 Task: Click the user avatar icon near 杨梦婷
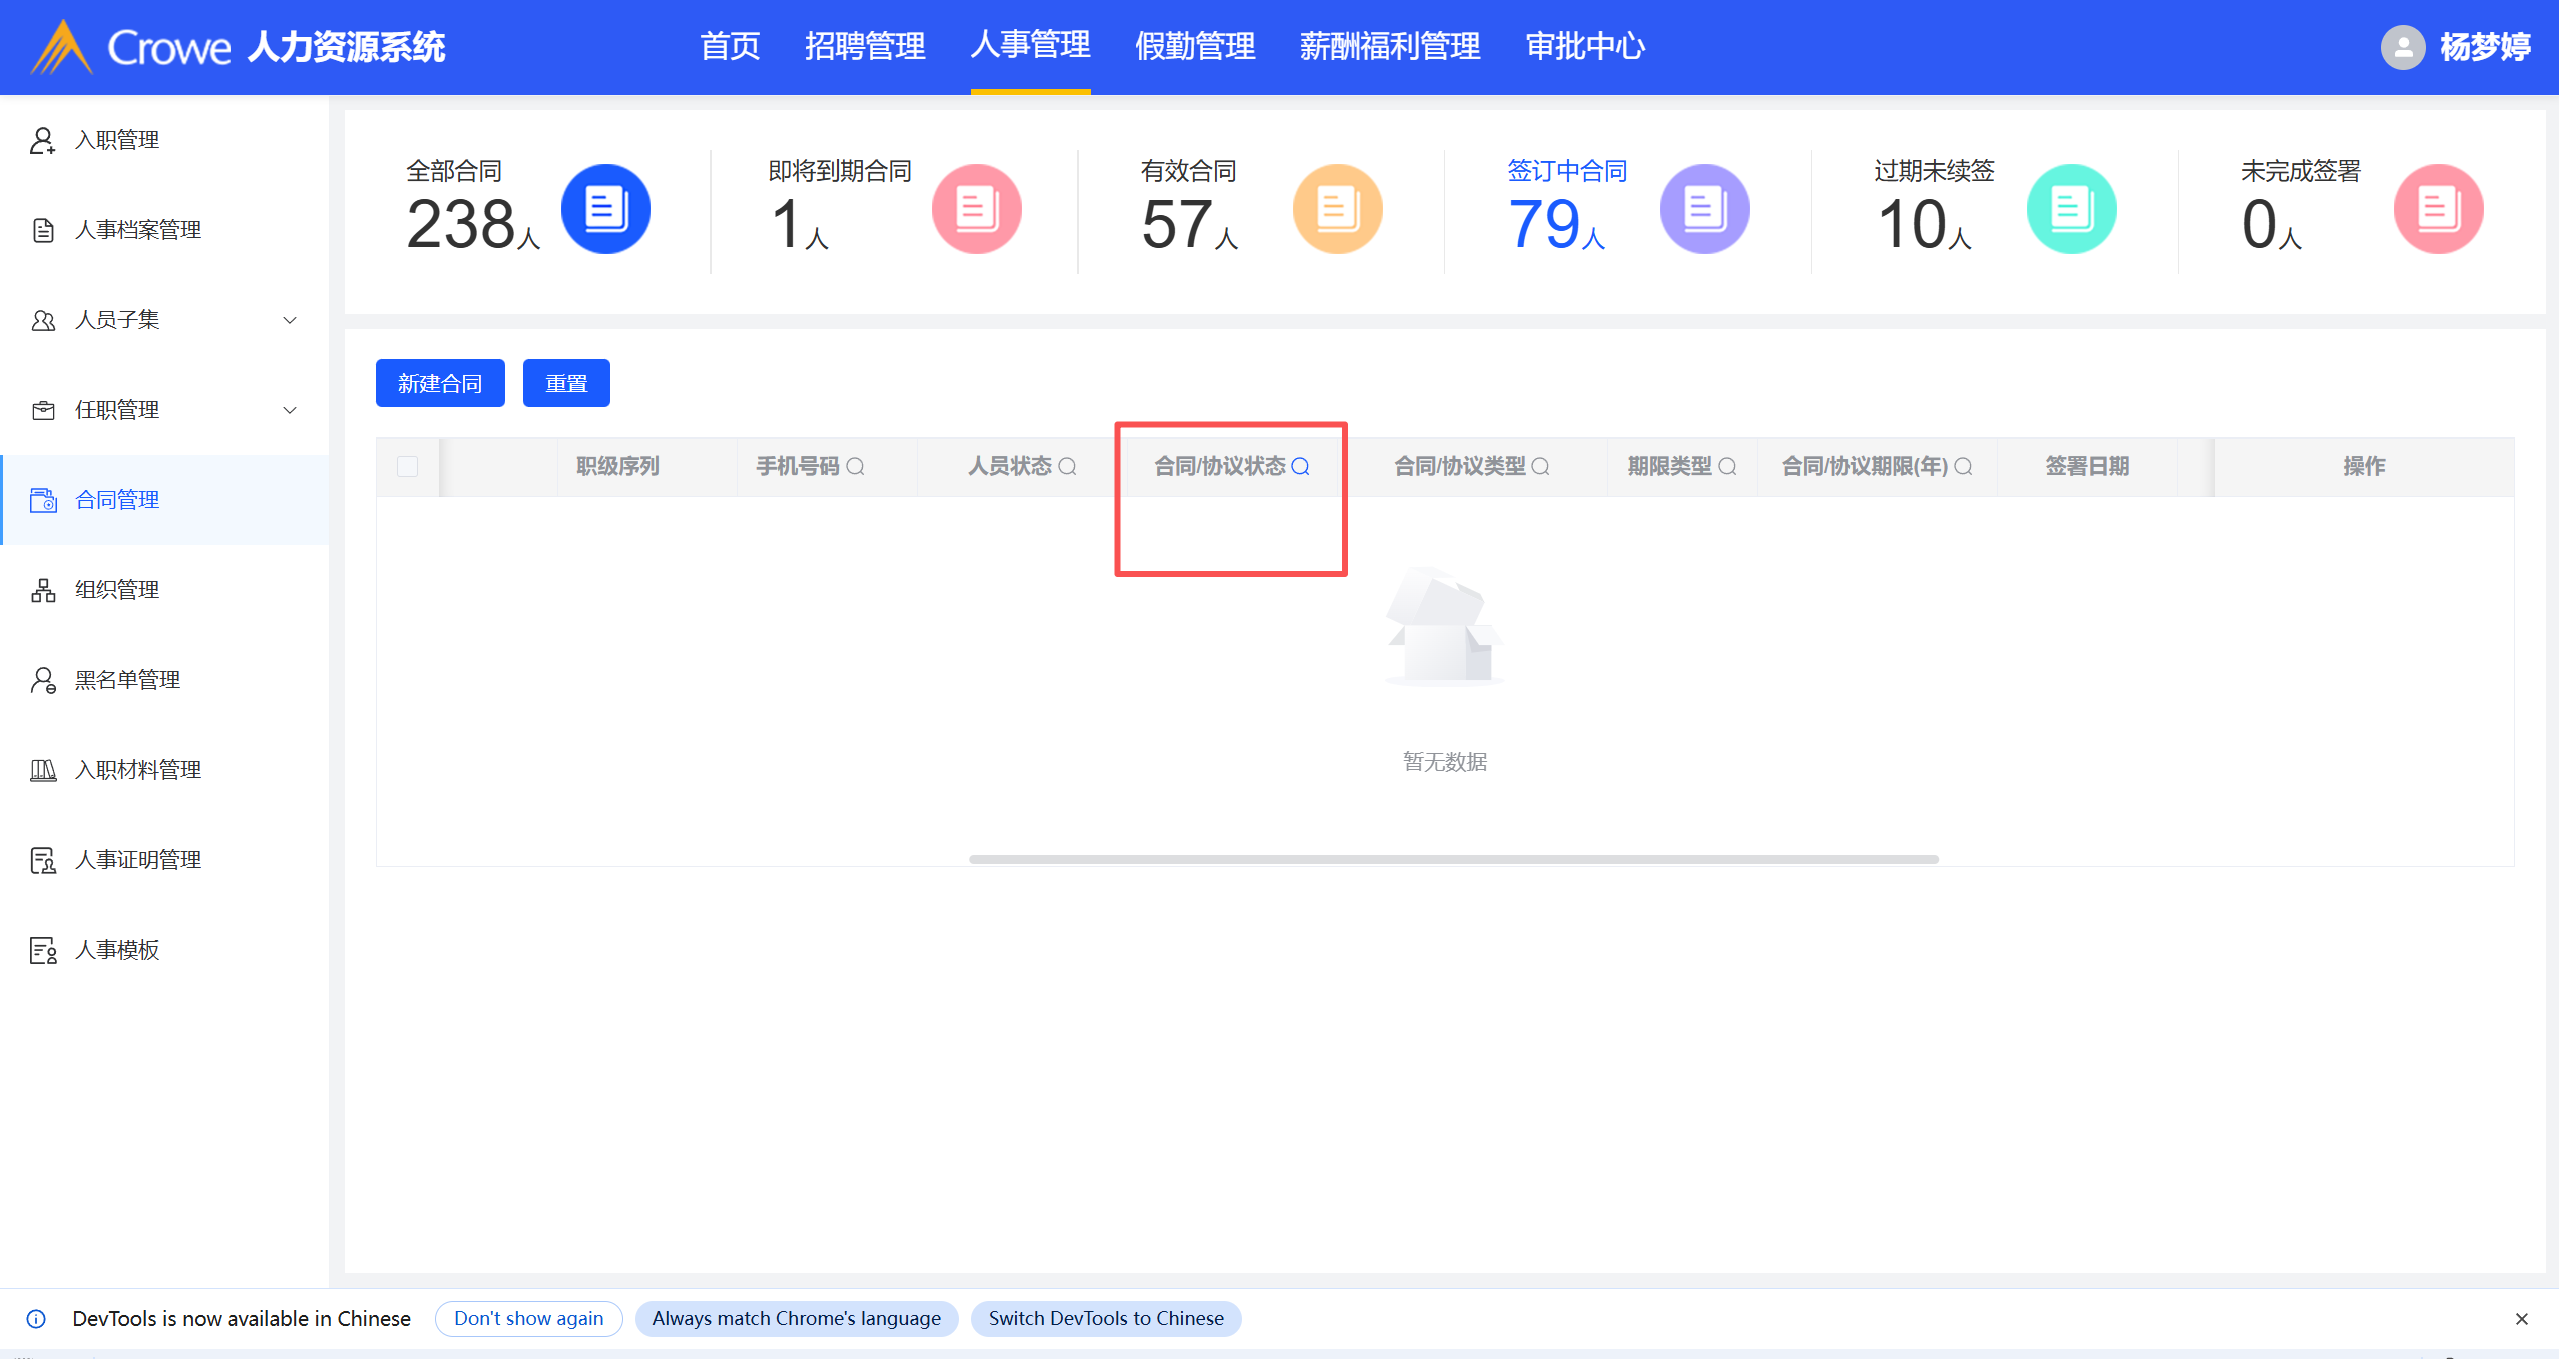click(2402, 47)
